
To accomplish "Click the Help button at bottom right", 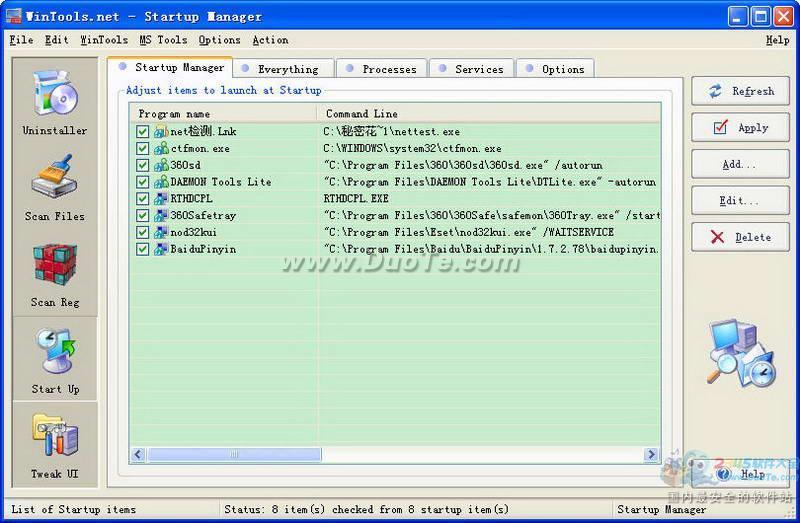I will tap(740, 474).
